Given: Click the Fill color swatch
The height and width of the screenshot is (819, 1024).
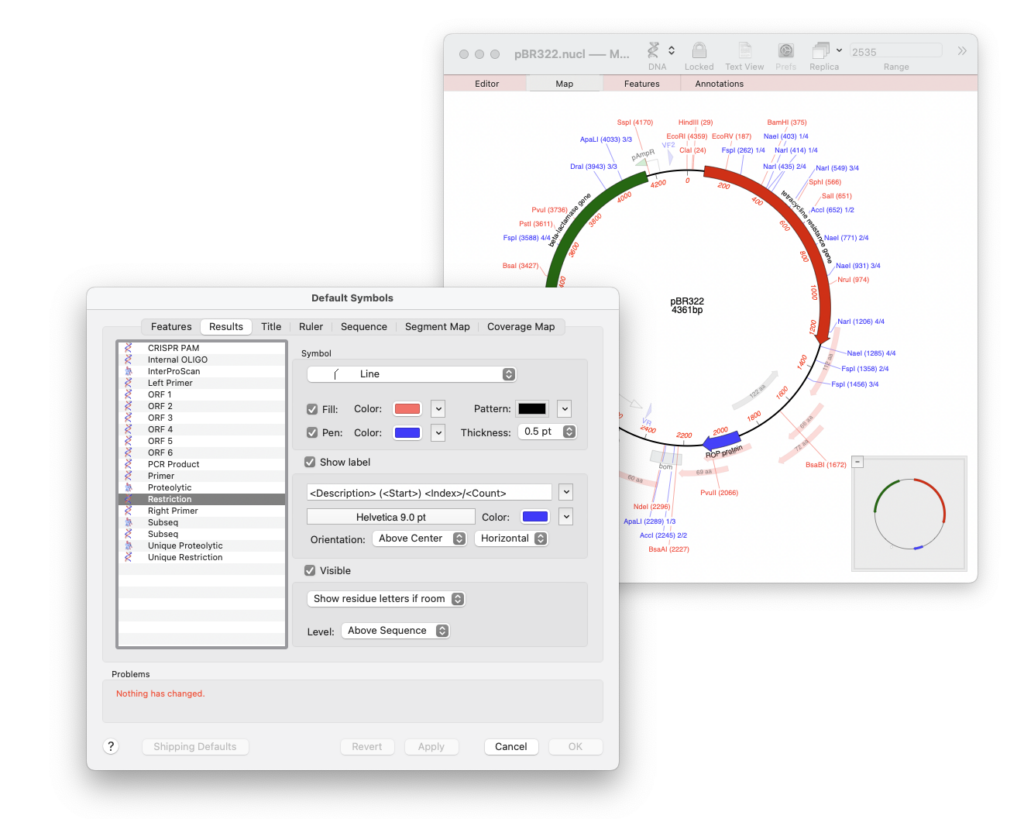Looking at the screenshot, I should coord(408,410).
